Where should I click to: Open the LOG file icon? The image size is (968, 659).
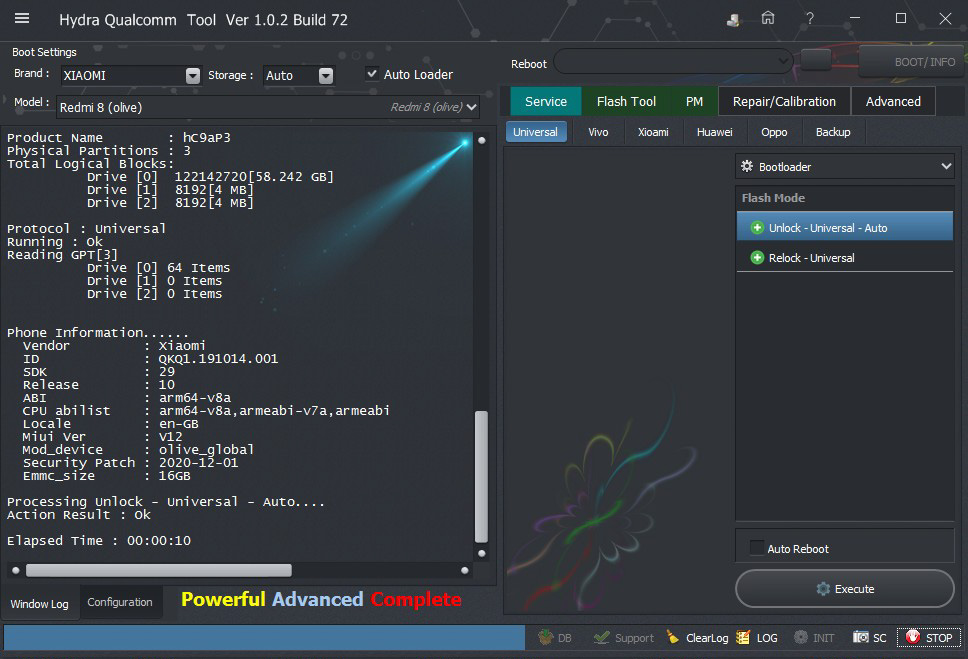[743, 637]
